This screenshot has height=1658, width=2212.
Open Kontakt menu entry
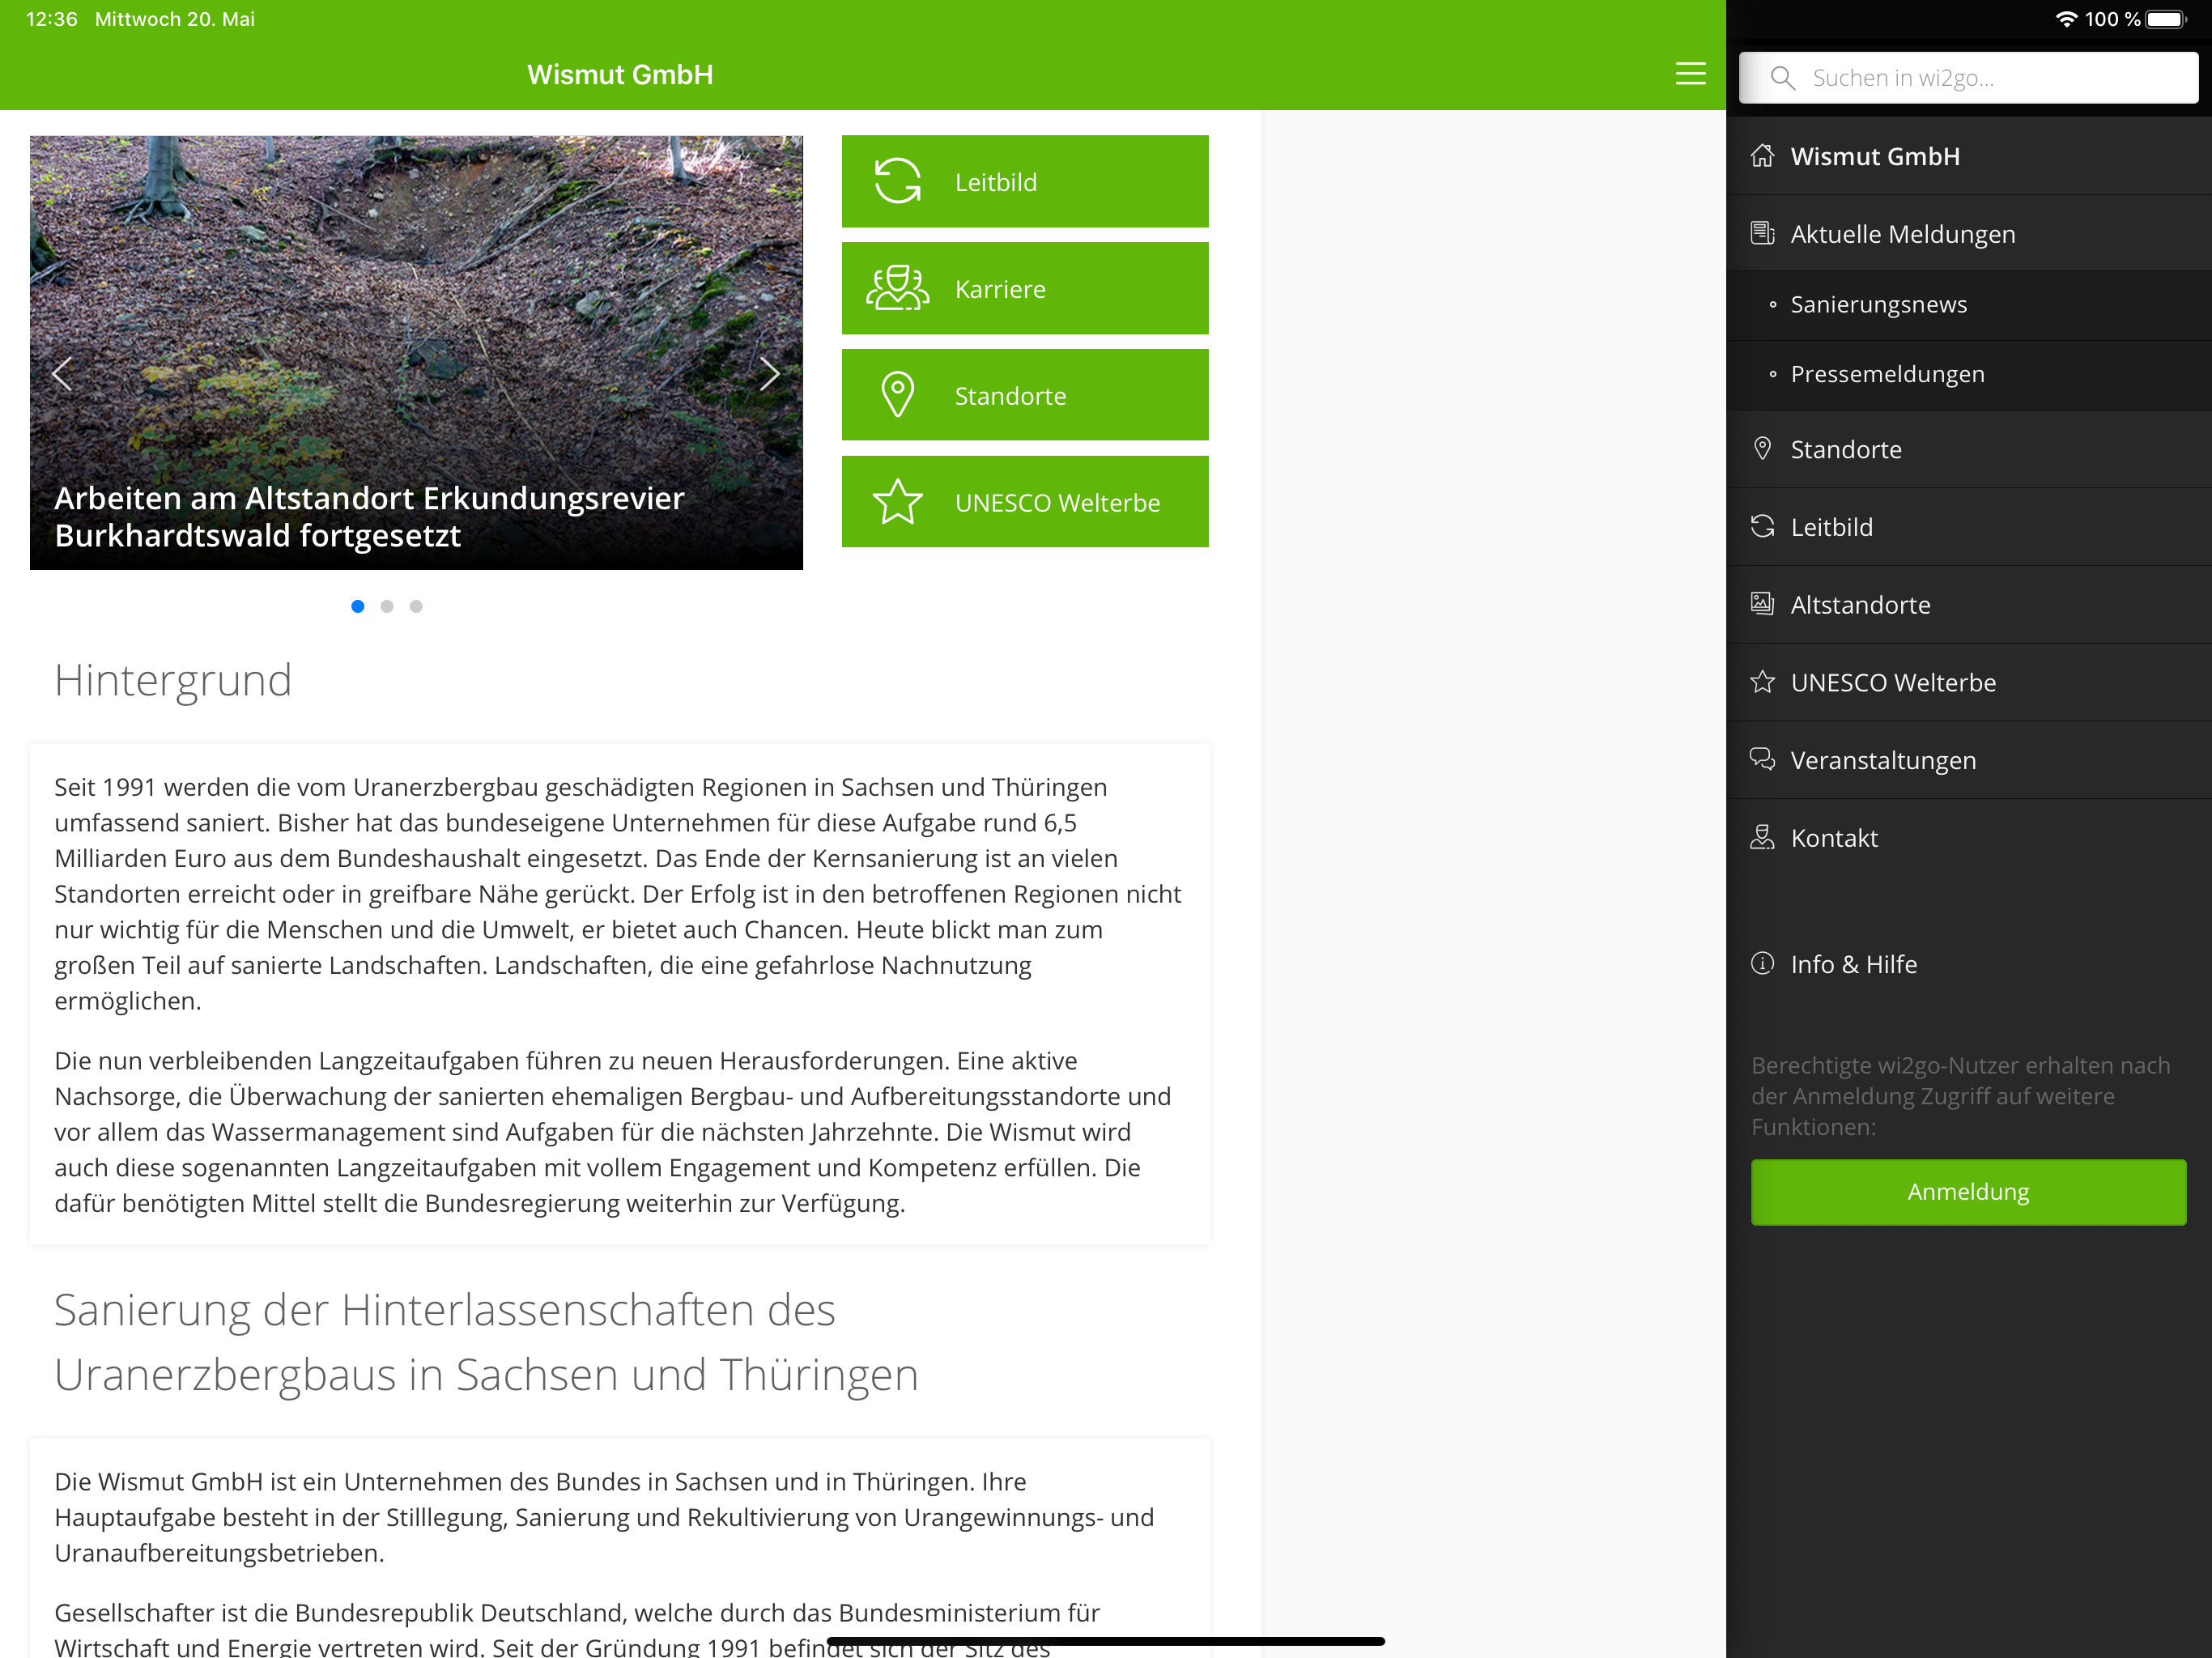point(1968,837)
